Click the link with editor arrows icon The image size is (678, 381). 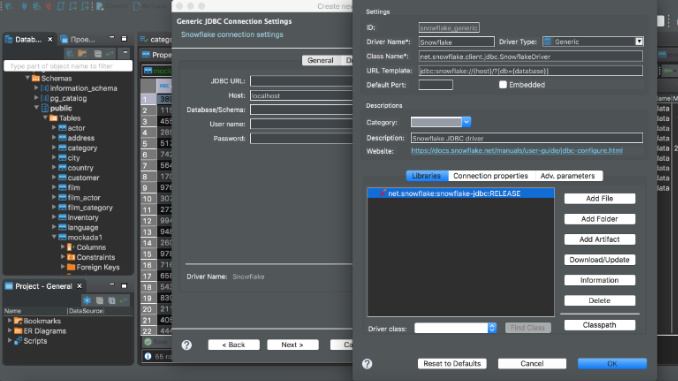pyautogui.click(x=110, y=54)
